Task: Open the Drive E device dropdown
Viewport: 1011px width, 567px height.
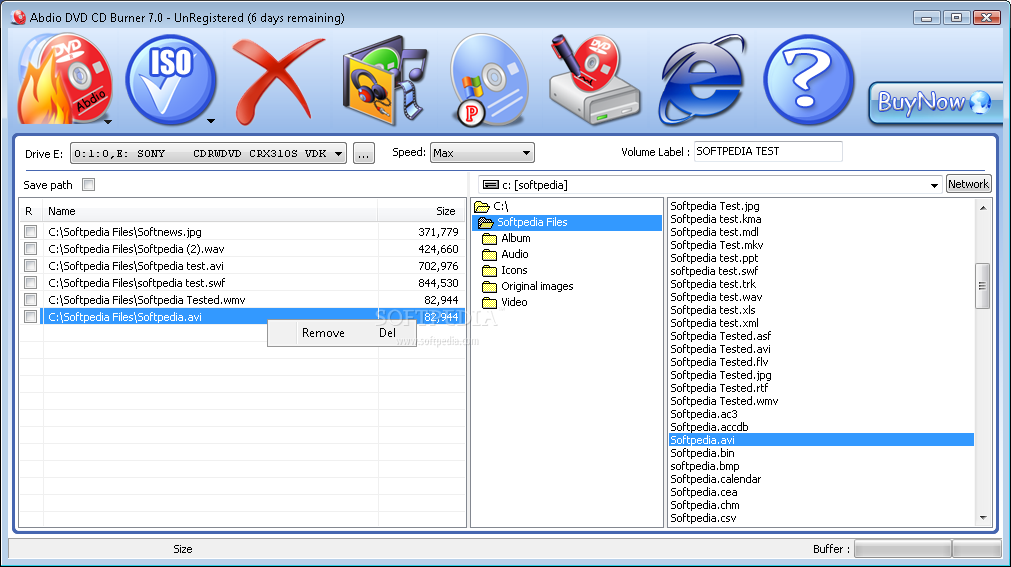Action: coord(208,154)
